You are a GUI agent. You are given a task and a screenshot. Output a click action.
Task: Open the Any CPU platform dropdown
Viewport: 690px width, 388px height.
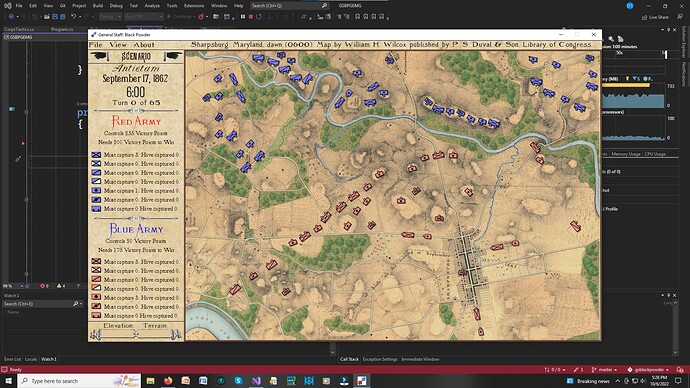[x=144, y=17]
